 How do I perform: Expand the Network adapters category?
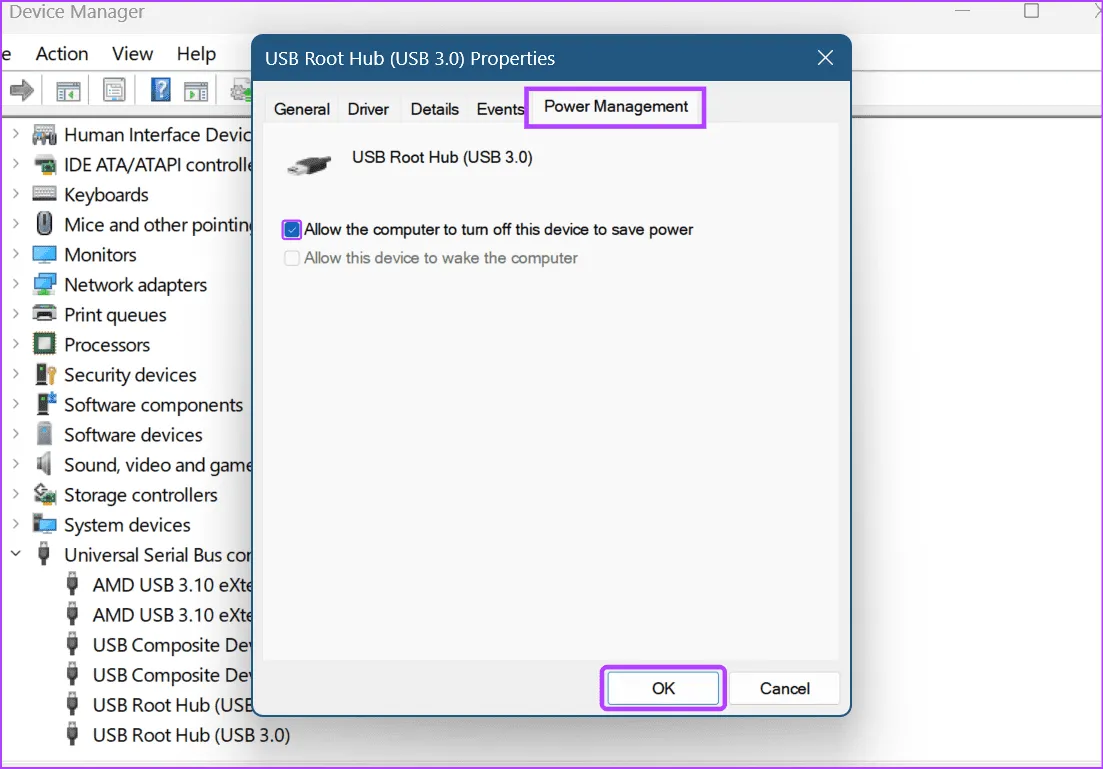click(15, 285)
